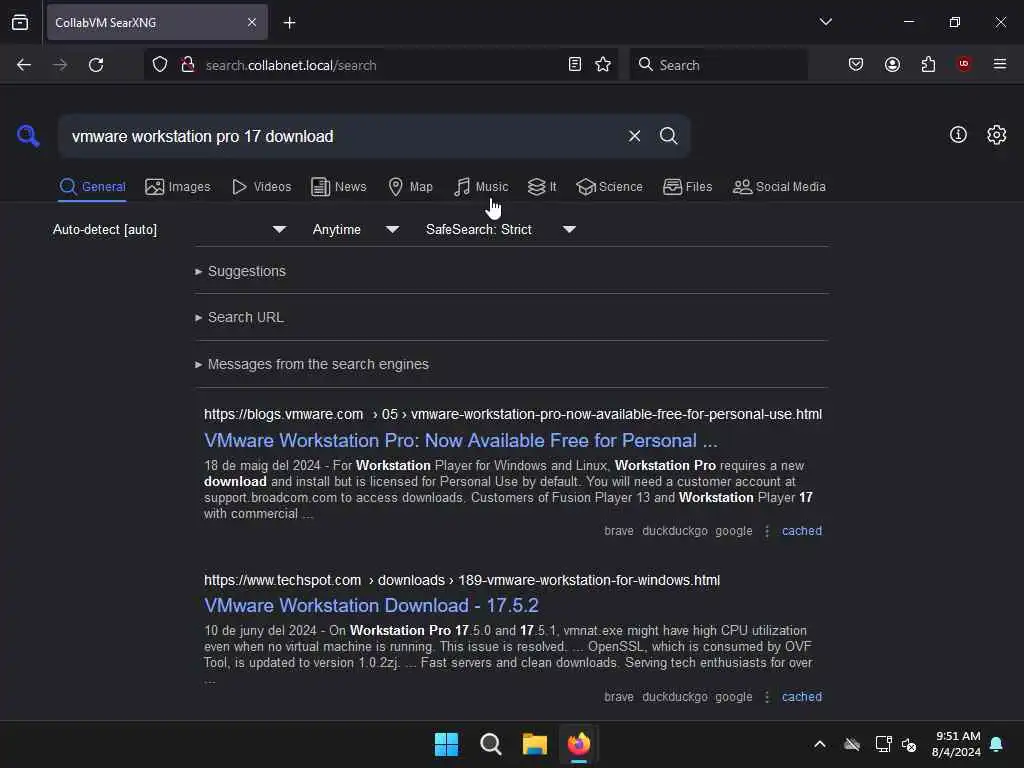
Task: Click the Firefox Search box
Action: click(x=718, y=65)
